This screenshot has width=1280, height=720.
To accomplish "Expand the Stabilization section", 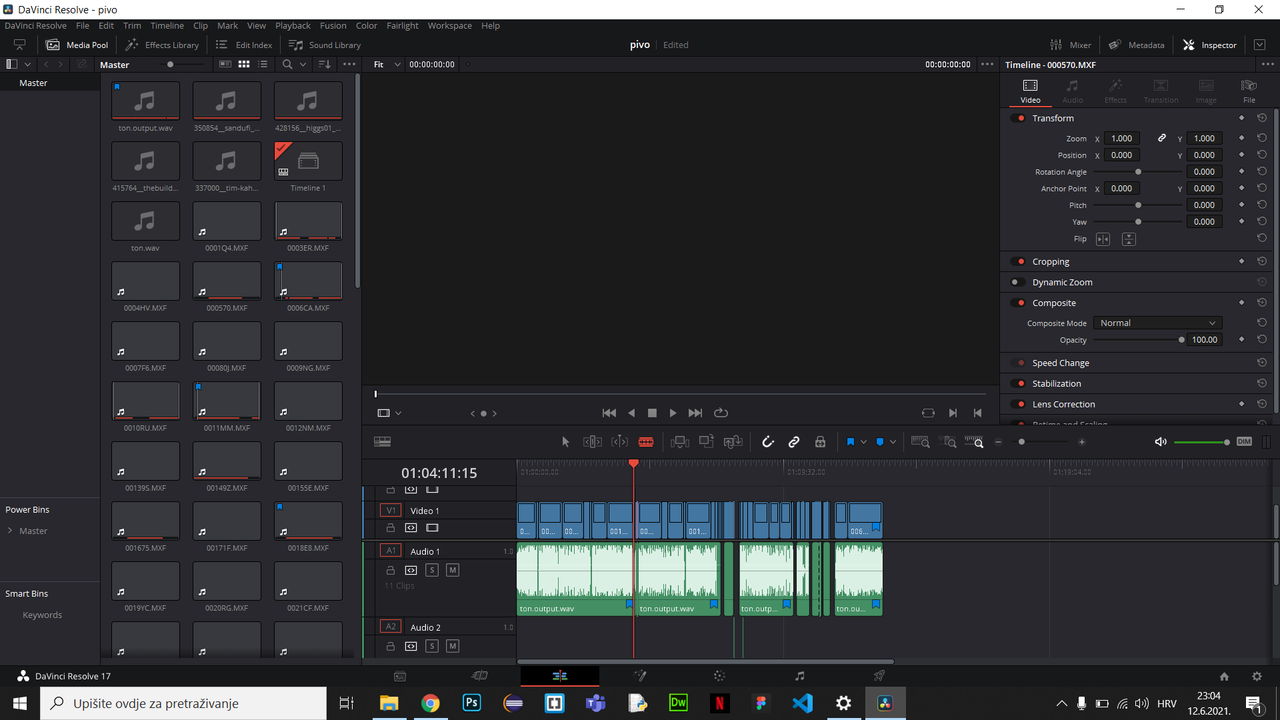I will click(x=1056, y=384).
